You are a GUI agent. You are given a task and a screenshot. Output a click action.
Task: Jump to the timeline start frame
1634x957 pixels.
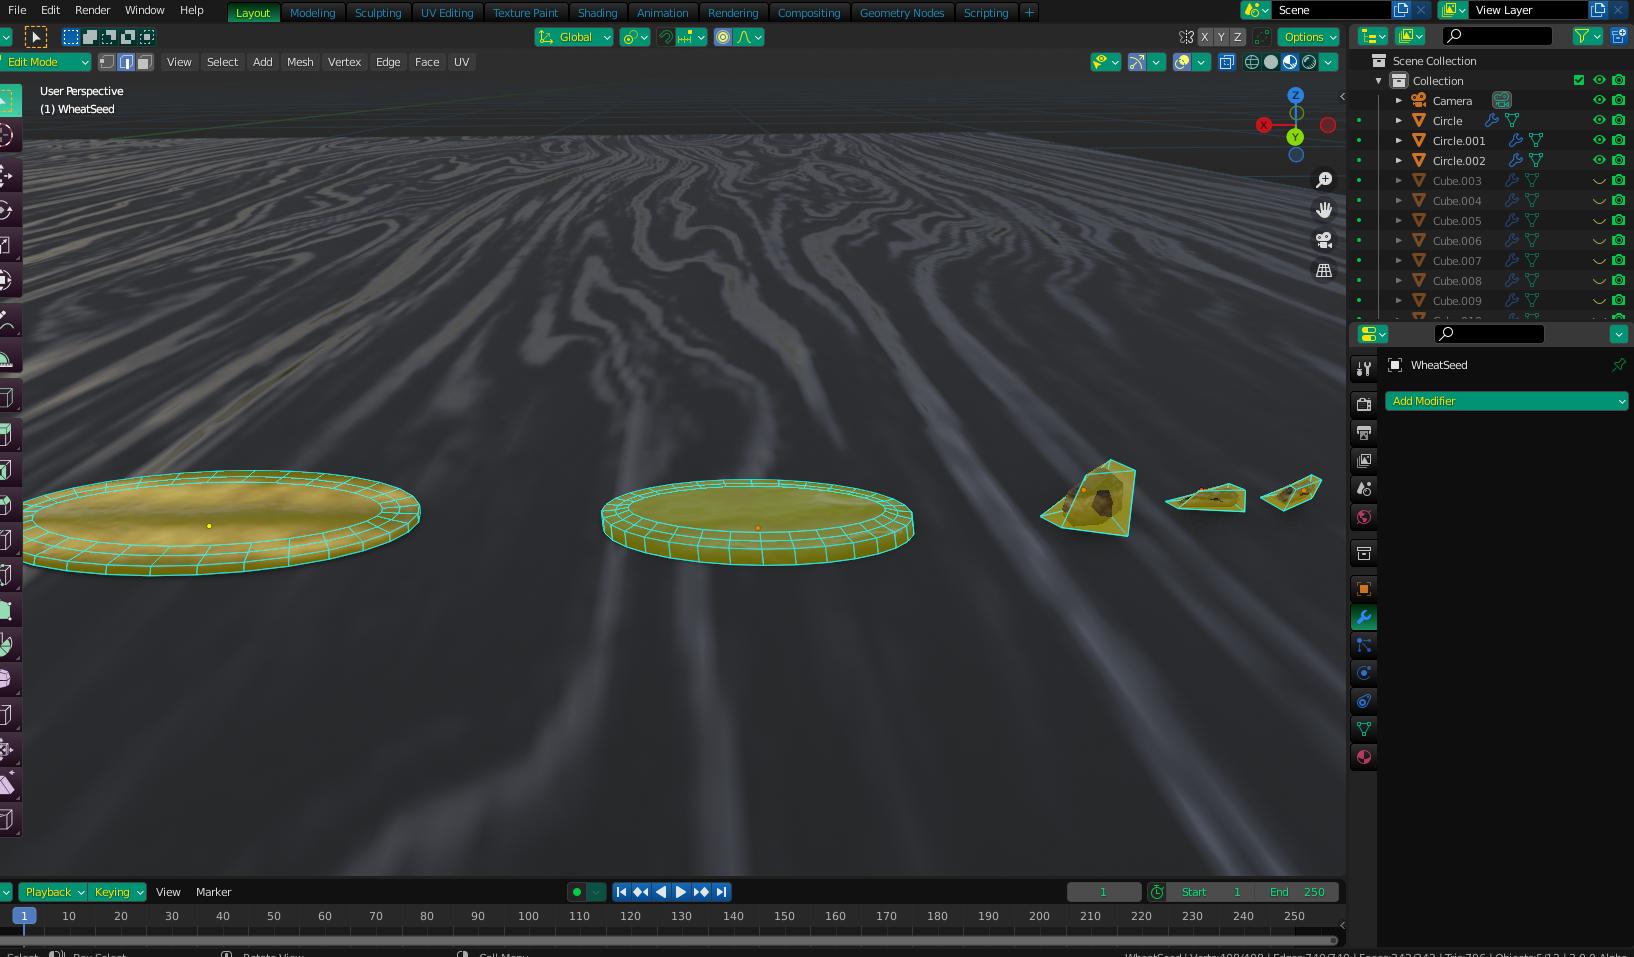coord(621,892)
